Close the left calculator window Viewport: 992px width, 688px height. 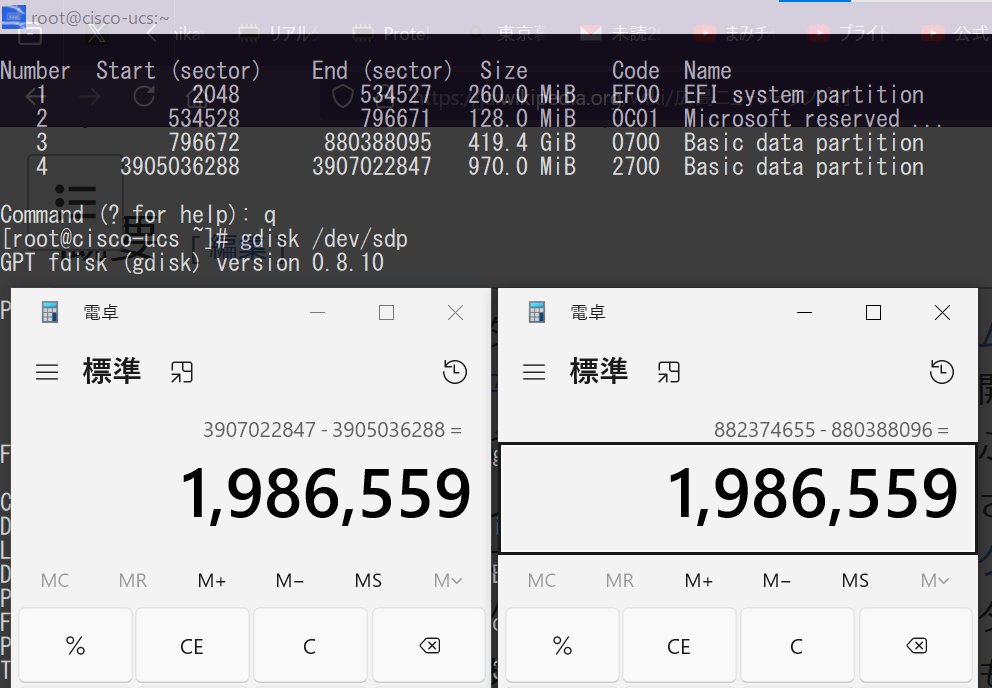point(455,312)
